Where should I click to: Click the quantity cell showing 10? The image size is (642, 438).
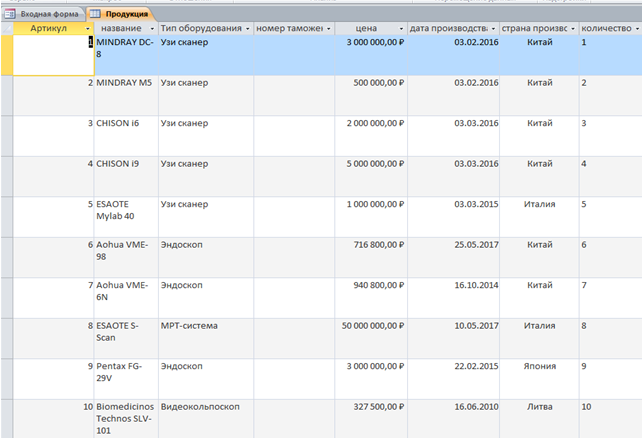point(610,419)
